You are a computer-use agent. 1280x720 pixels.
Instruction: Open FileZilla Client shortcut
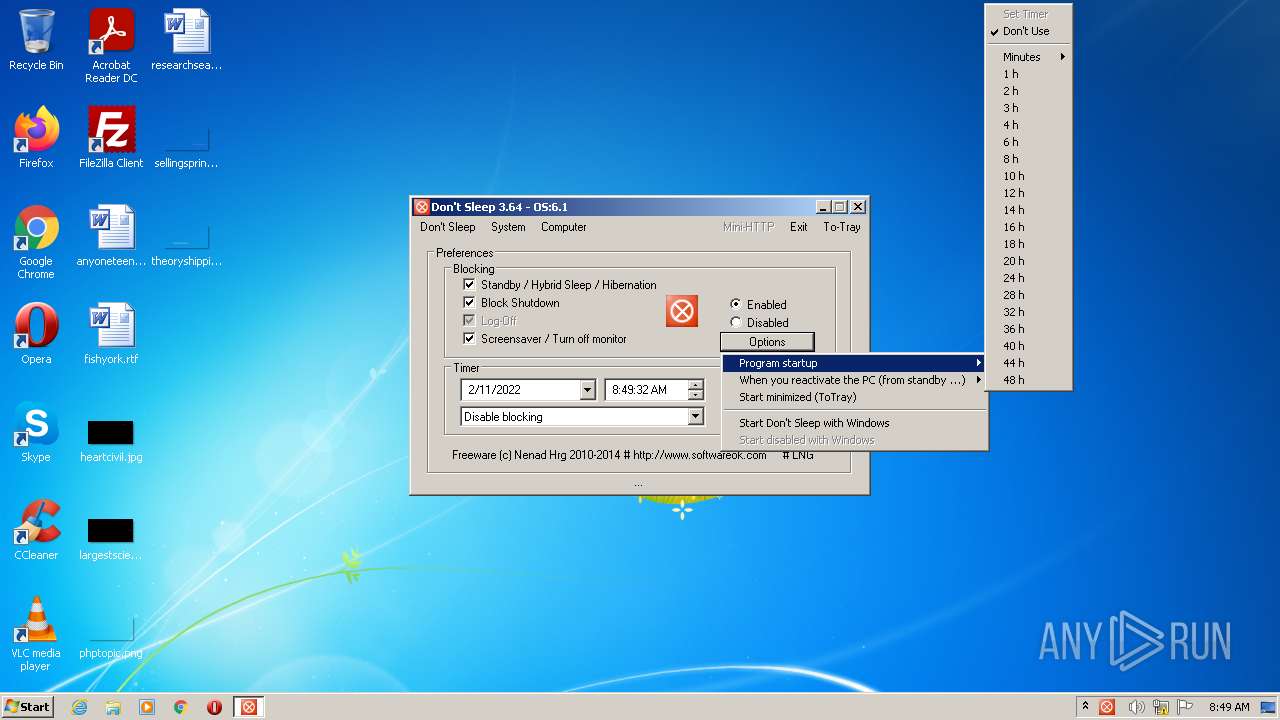pos(111,138)
